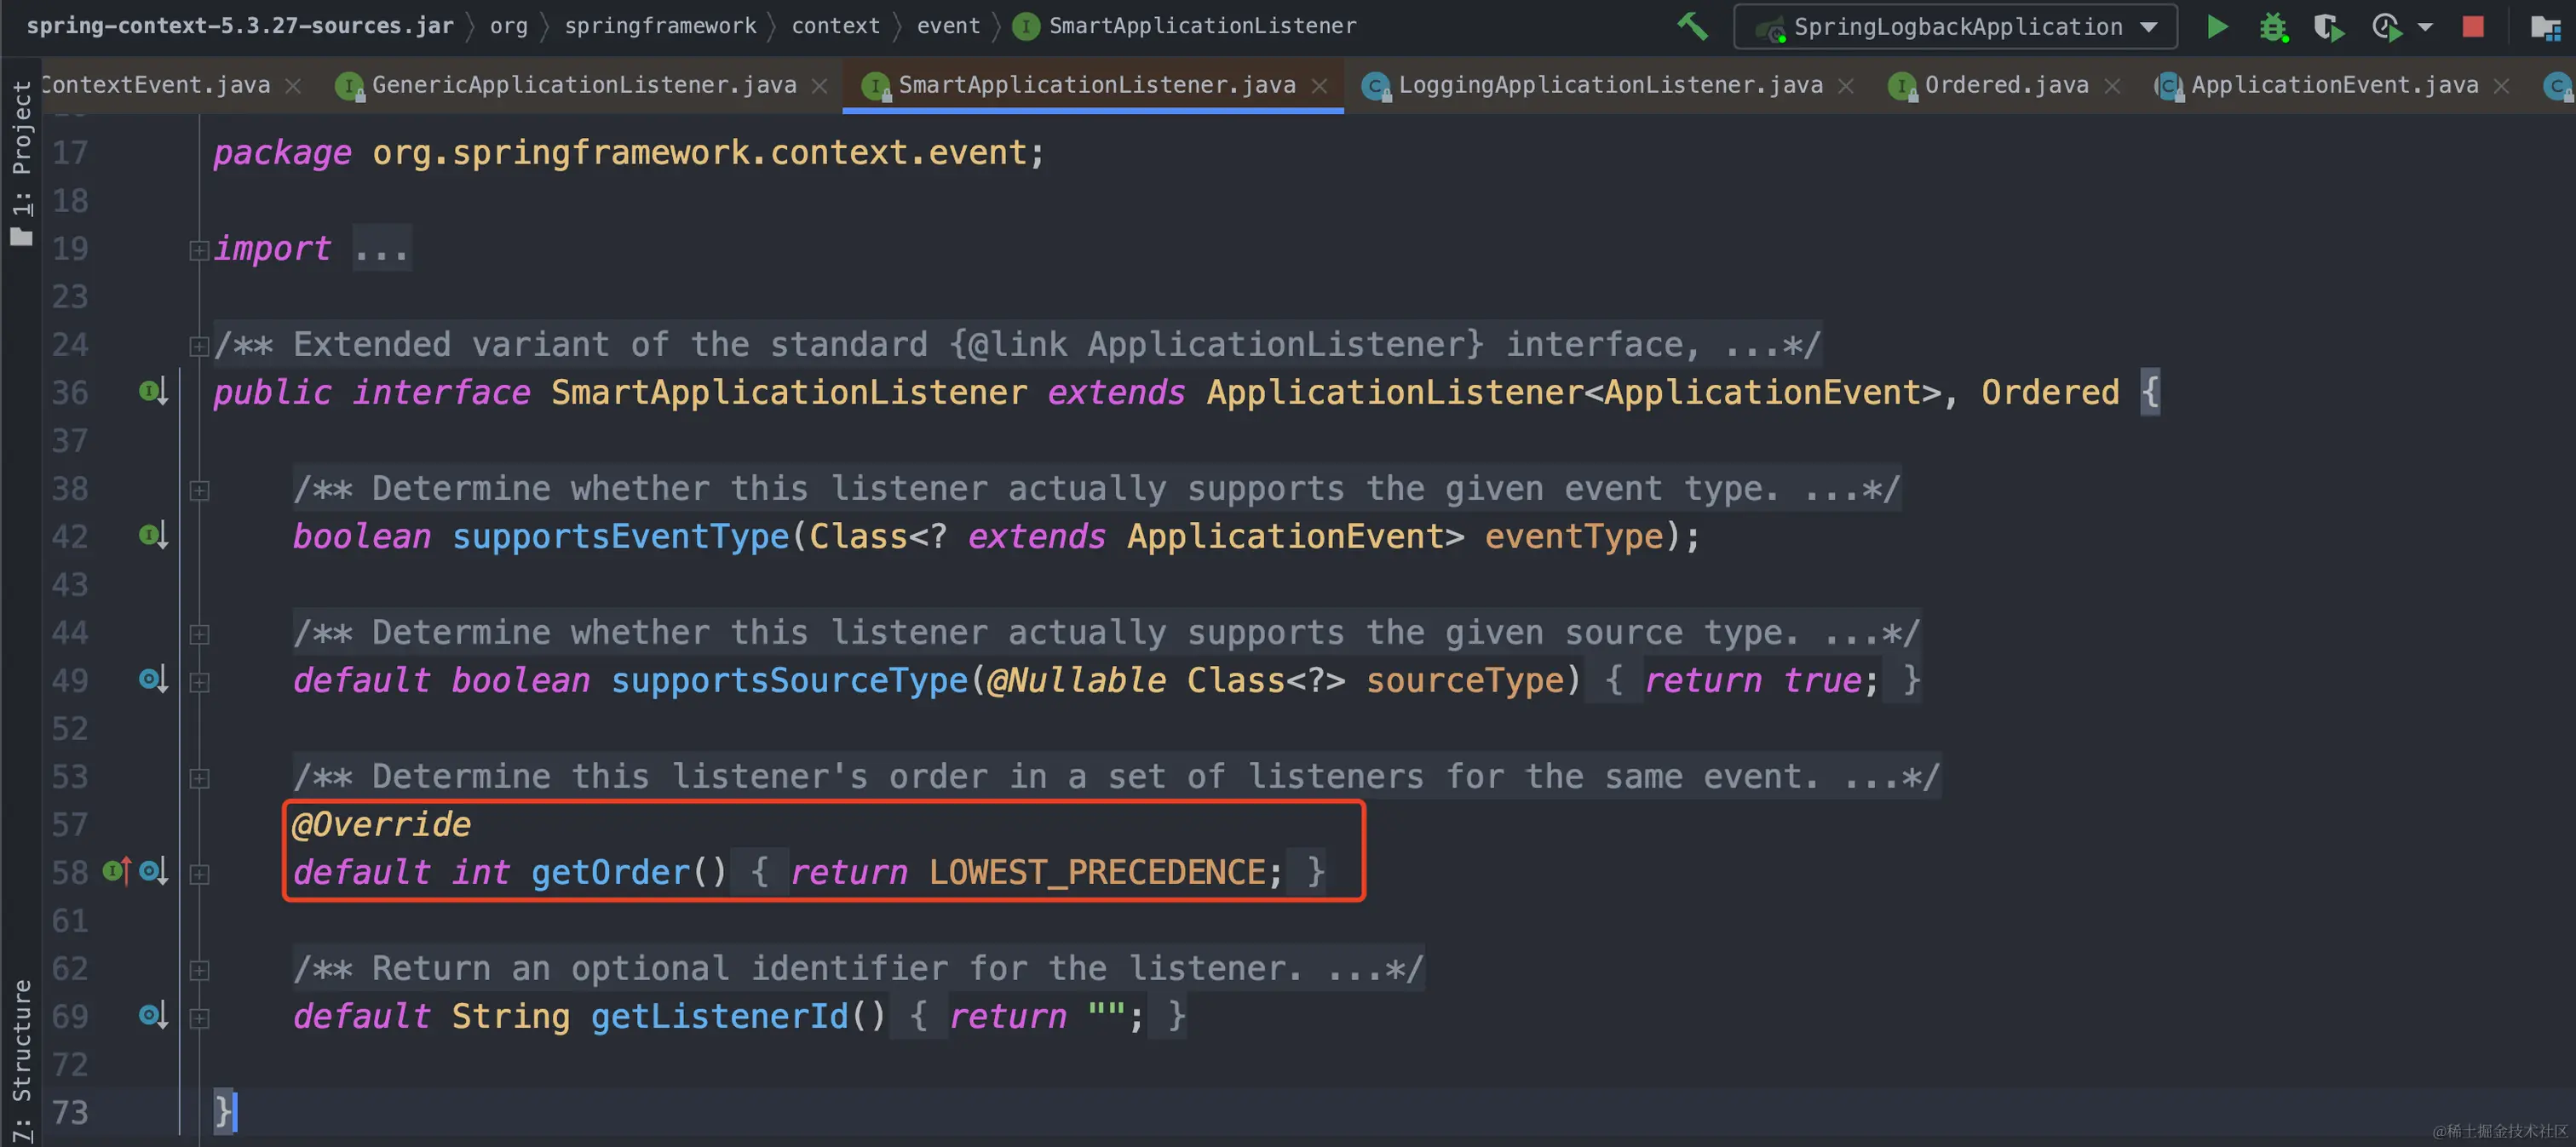
Task: Close the SmartApplicationListener.java tab
Action: tap(1320, 86)
